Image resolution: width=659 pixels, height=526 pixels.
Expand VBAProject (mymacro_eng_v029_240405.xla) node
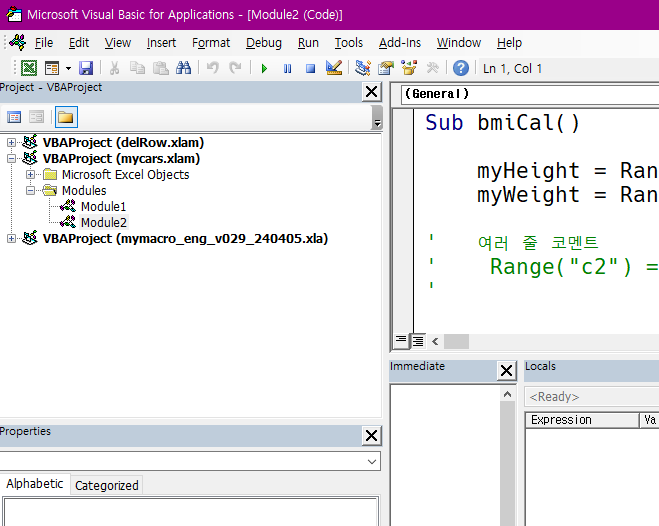(11, 238)
